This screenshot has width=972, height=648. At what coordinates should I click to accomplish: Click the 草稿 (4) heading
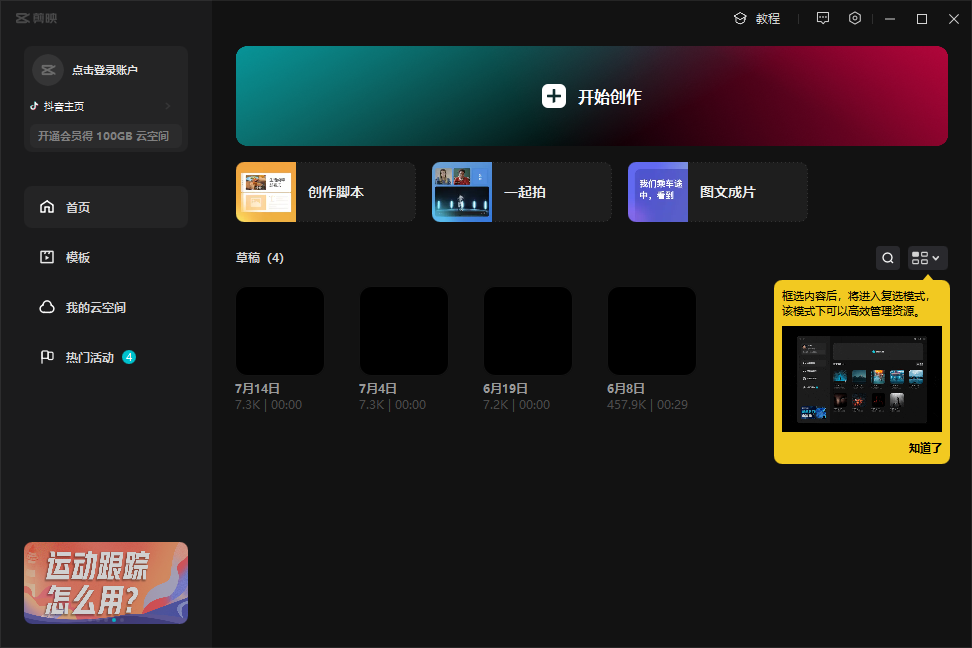260,258
